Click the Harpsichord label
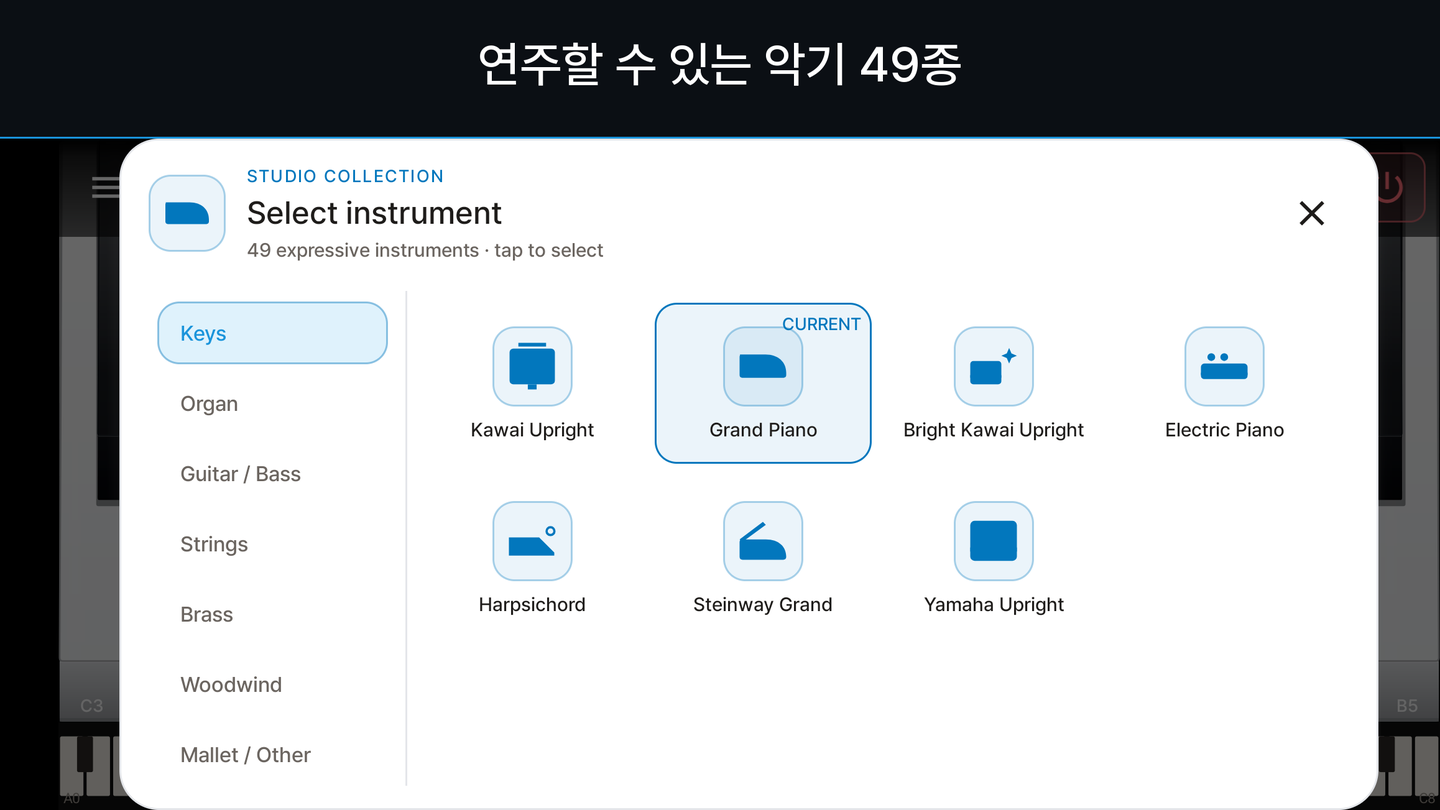 532,605
